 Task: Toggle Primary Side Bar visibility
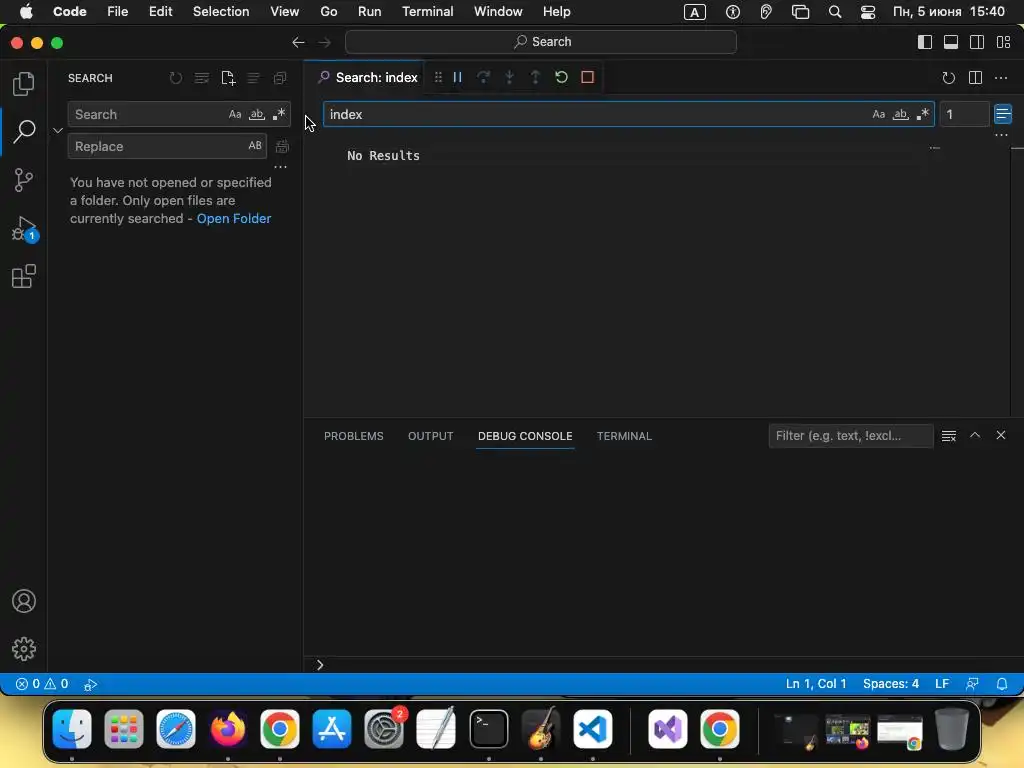coord(925,42)
